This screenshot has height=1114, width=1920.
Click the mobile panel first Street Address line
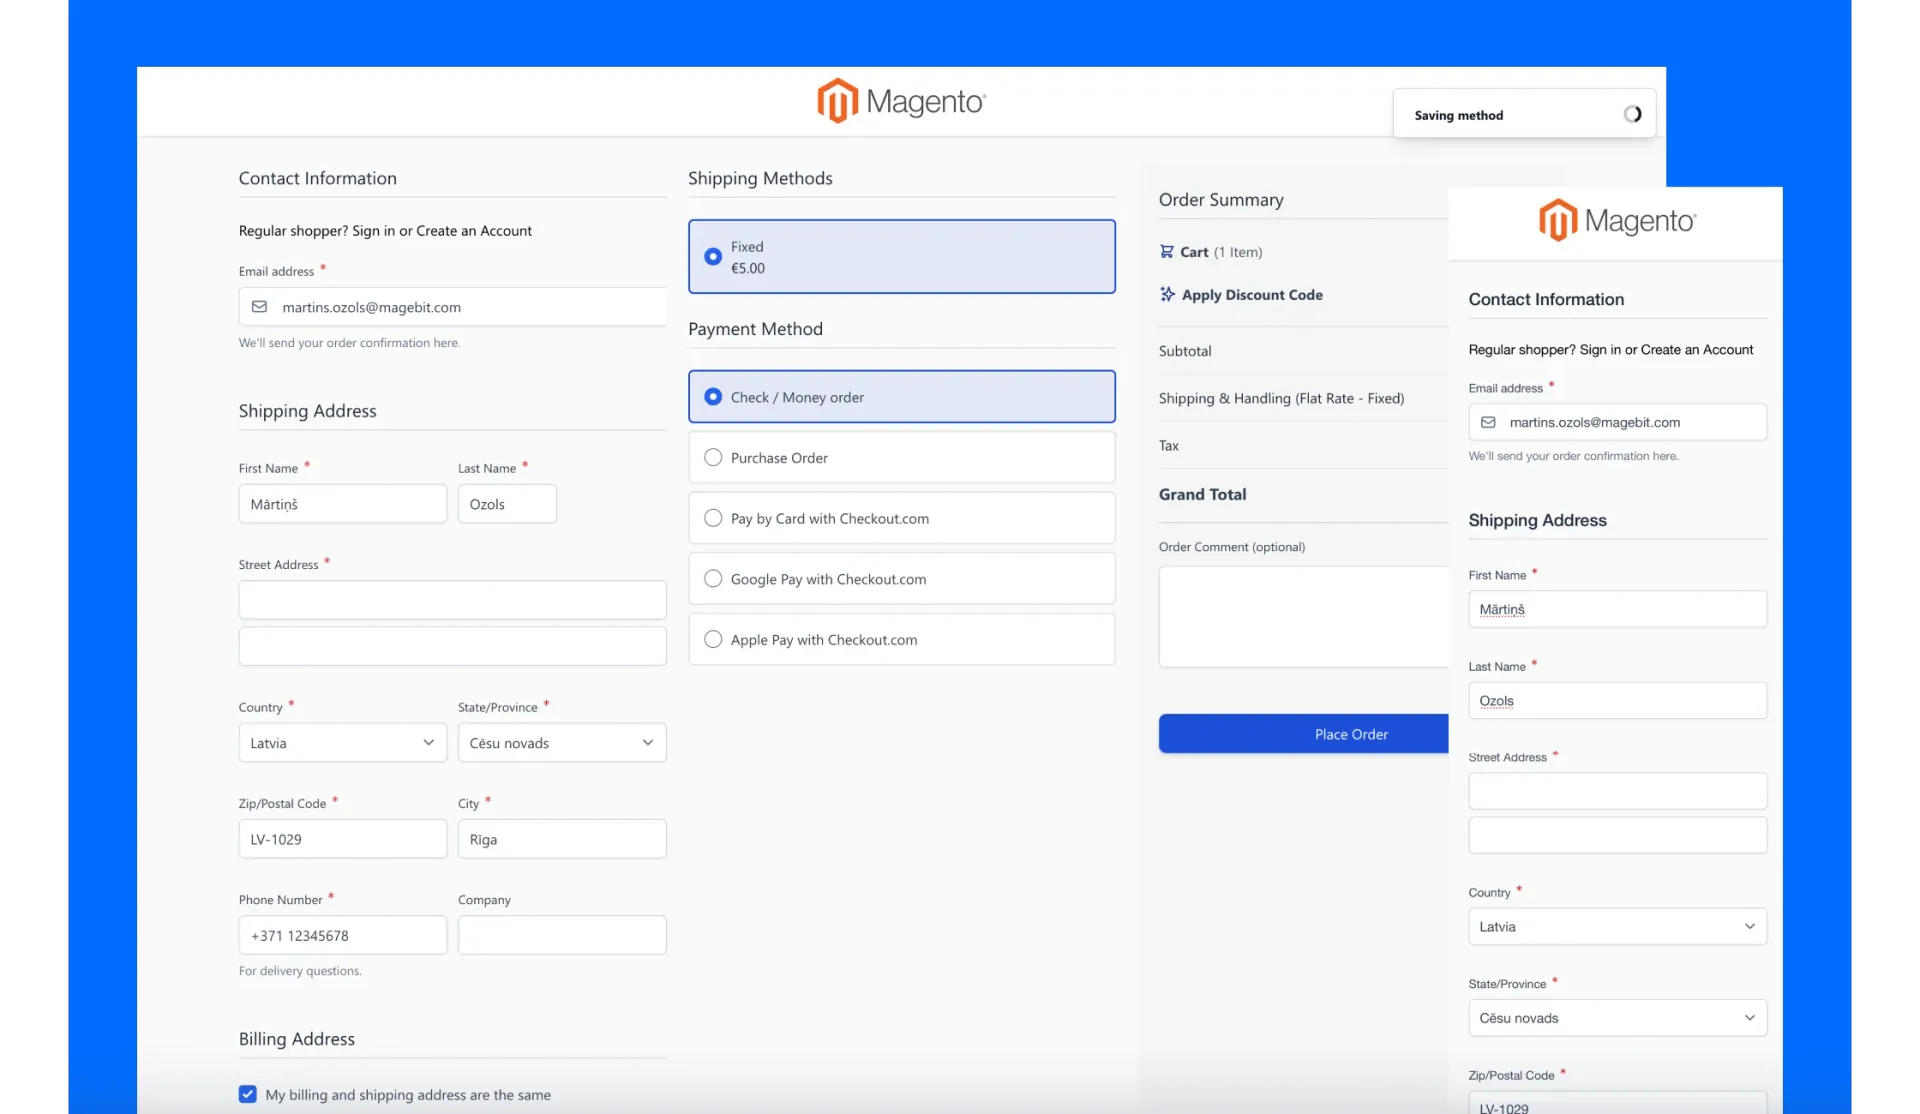1617,791
